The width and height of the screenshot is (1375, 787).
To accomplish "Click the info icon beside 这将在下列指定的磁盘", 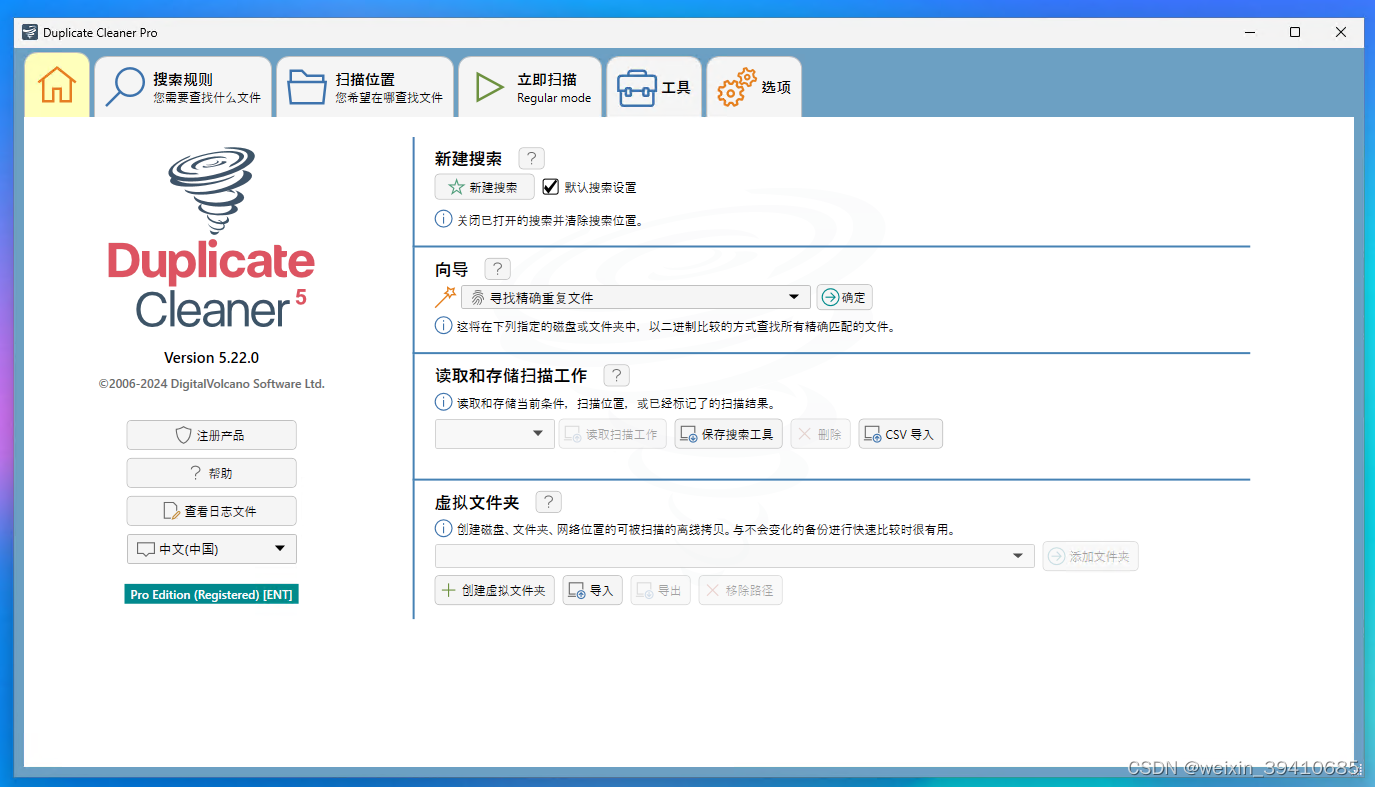I will (443, 325).
